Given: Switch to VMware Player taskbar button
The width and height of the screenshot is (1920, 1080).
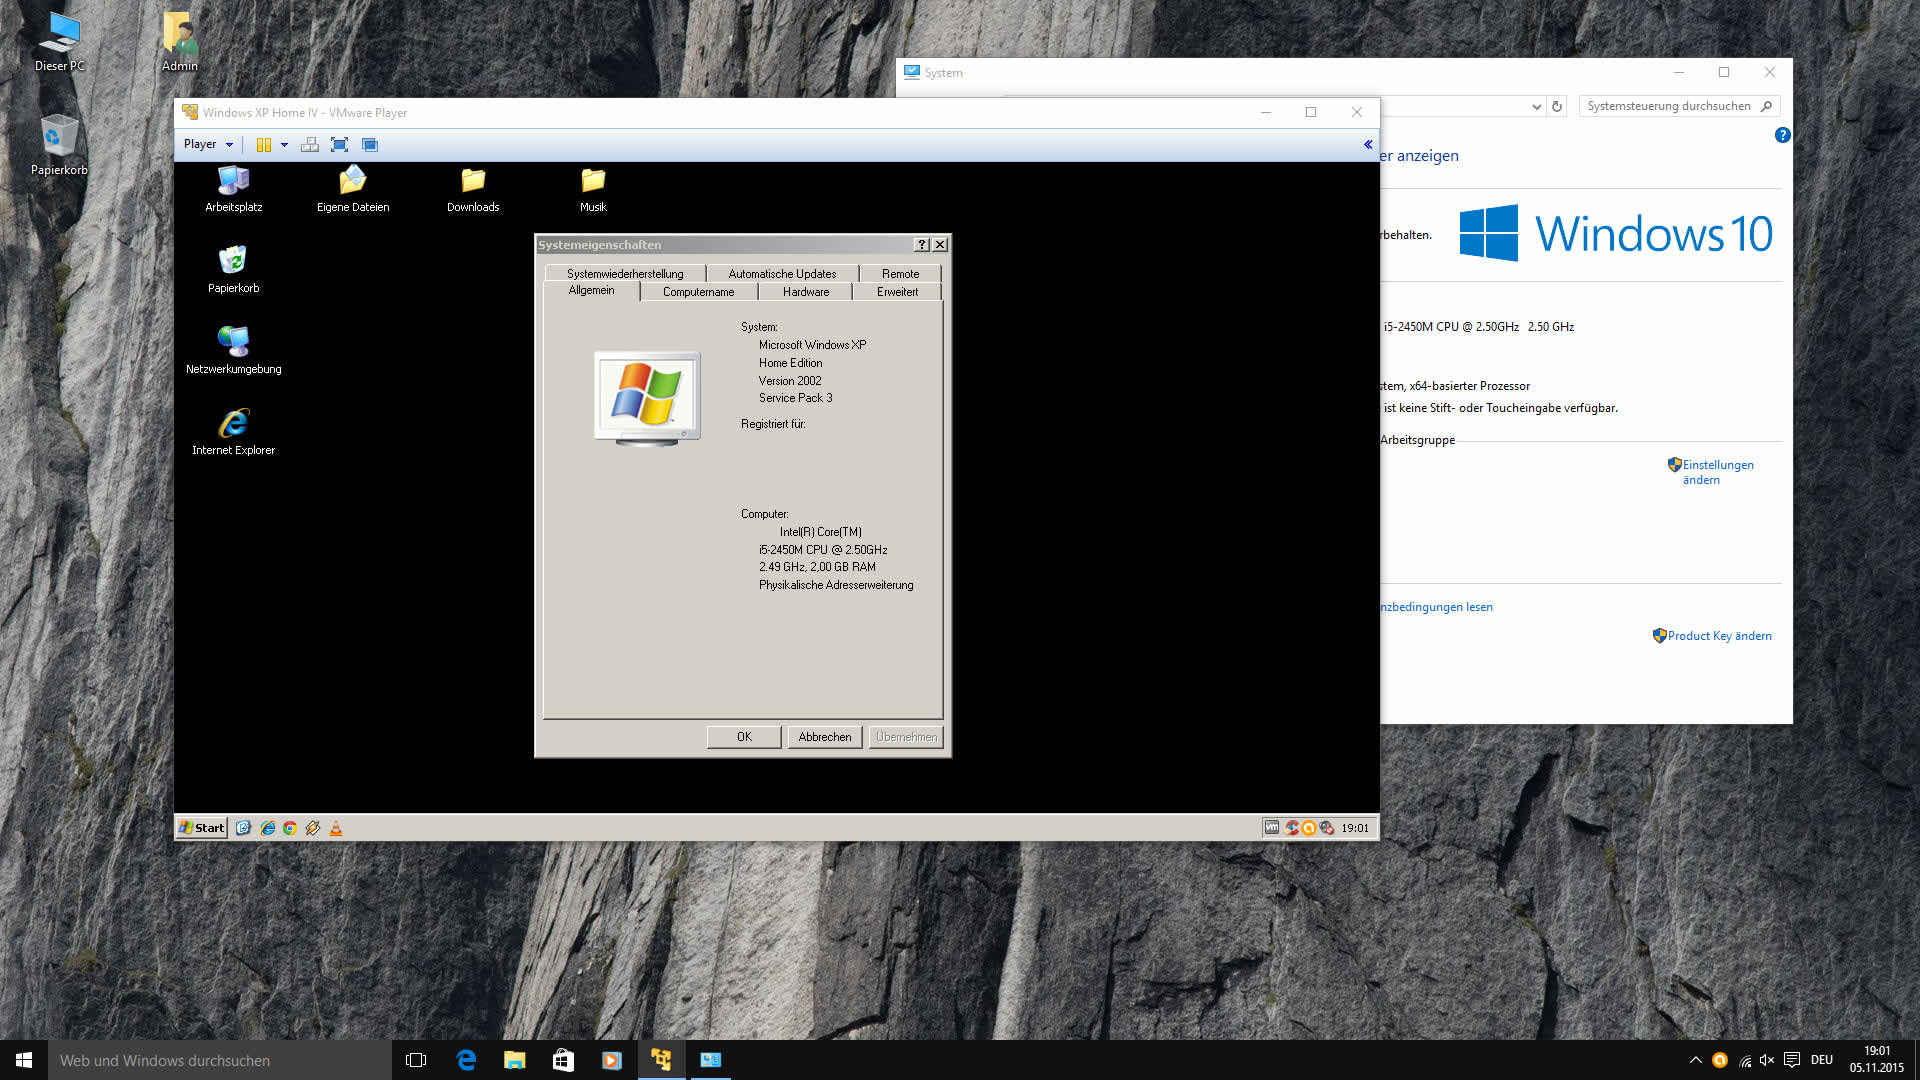Looking at the screenshot, I should click(x=661, y=1060).
